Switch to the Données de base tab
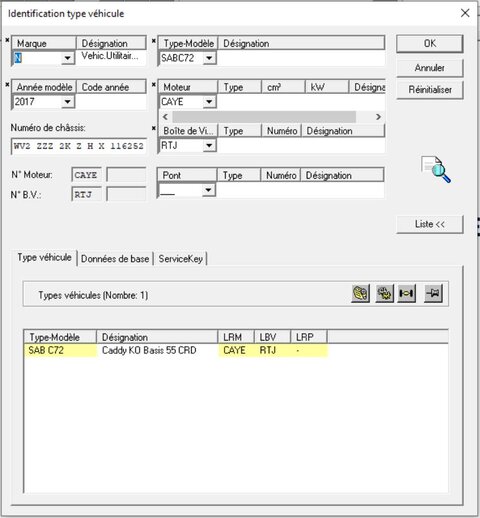Image resolution: width=480 pixels, height=518 pixels. point(115,259)
